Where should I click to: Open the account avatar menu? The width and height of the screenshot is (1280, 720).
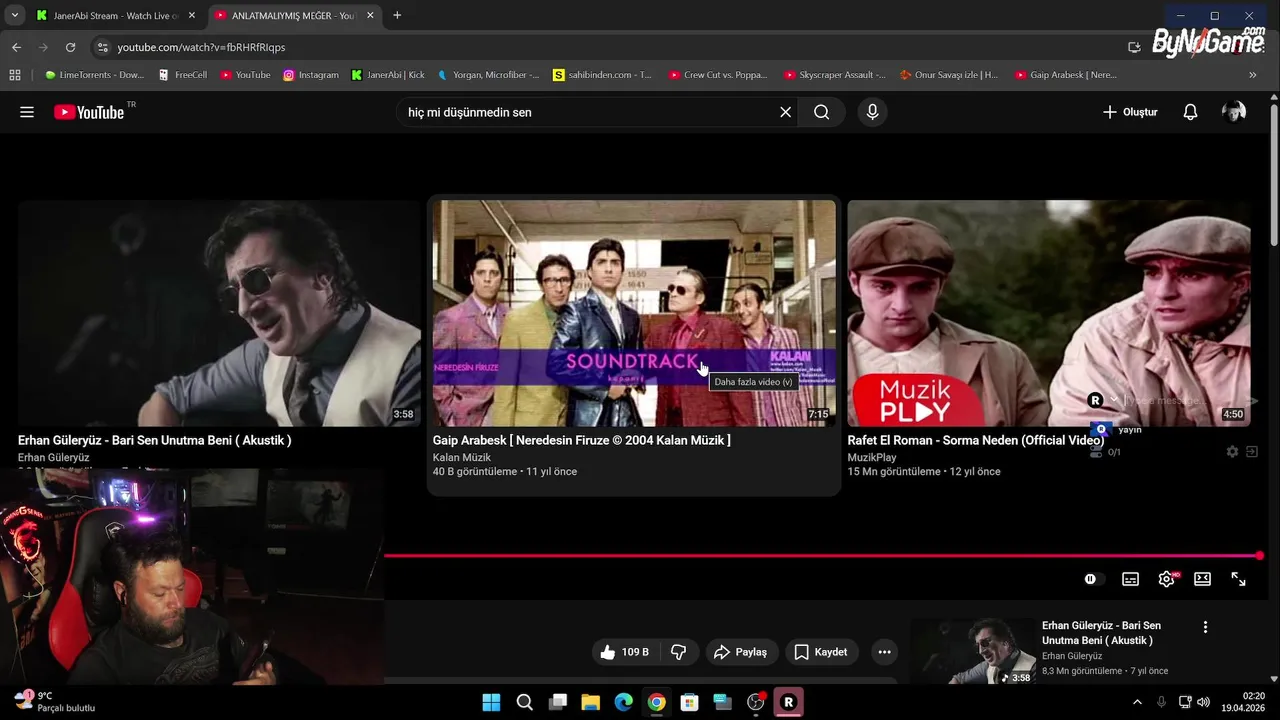point(1234,112)
